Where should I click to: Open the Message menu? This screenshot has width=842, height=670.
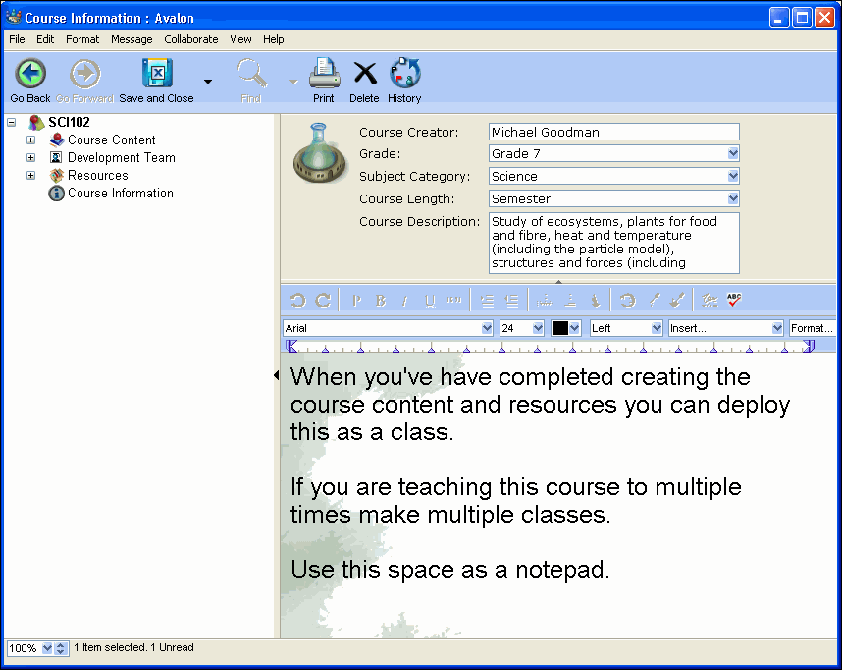(132, 39)
